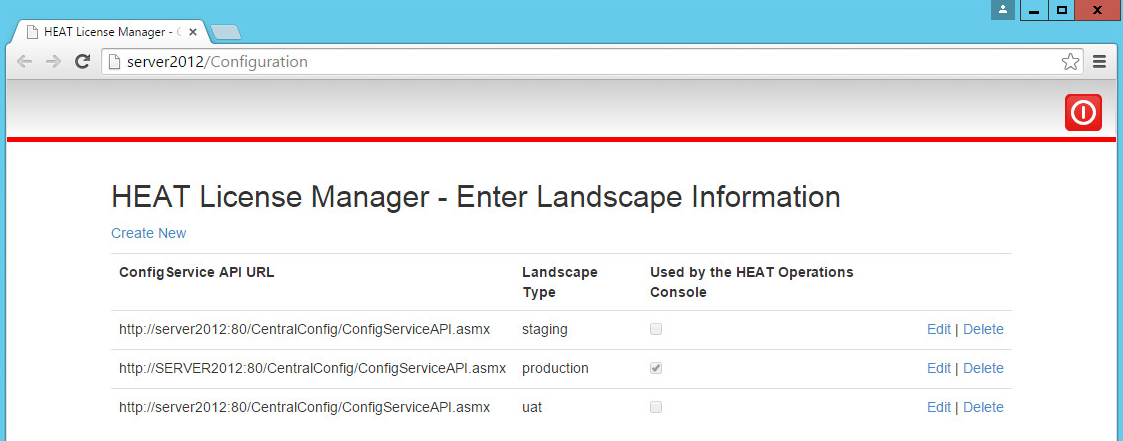The height and width of the screenshot is (441, 1123).
Task: Delete the uat landscape entry
Action: pos(983,407)
